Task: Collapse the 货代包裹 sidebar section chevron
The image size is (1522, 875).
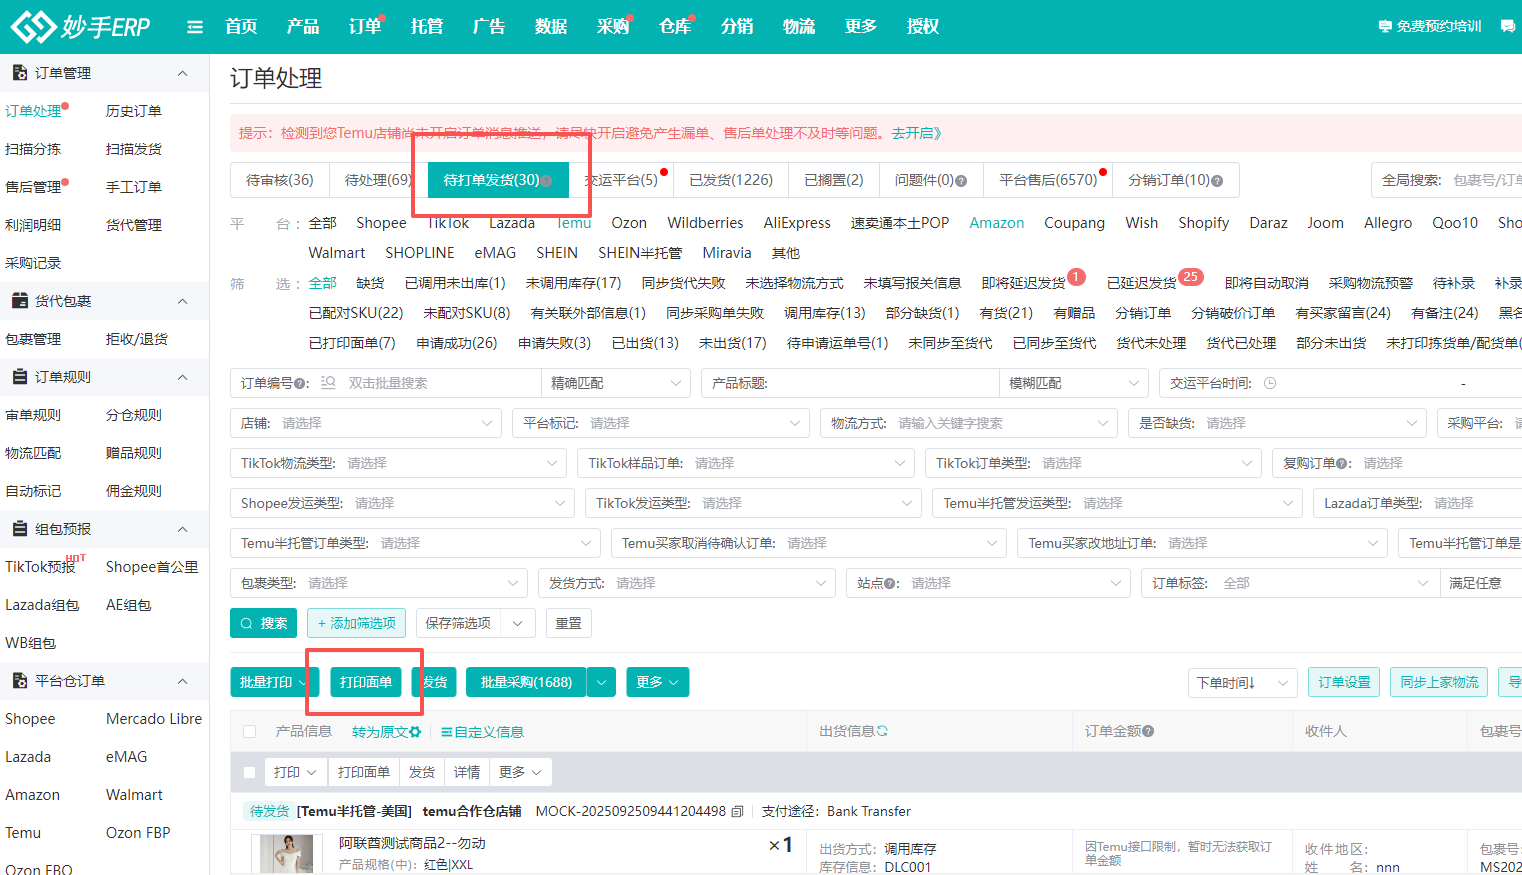Action: pyautogui.click(x=182, y=301)
